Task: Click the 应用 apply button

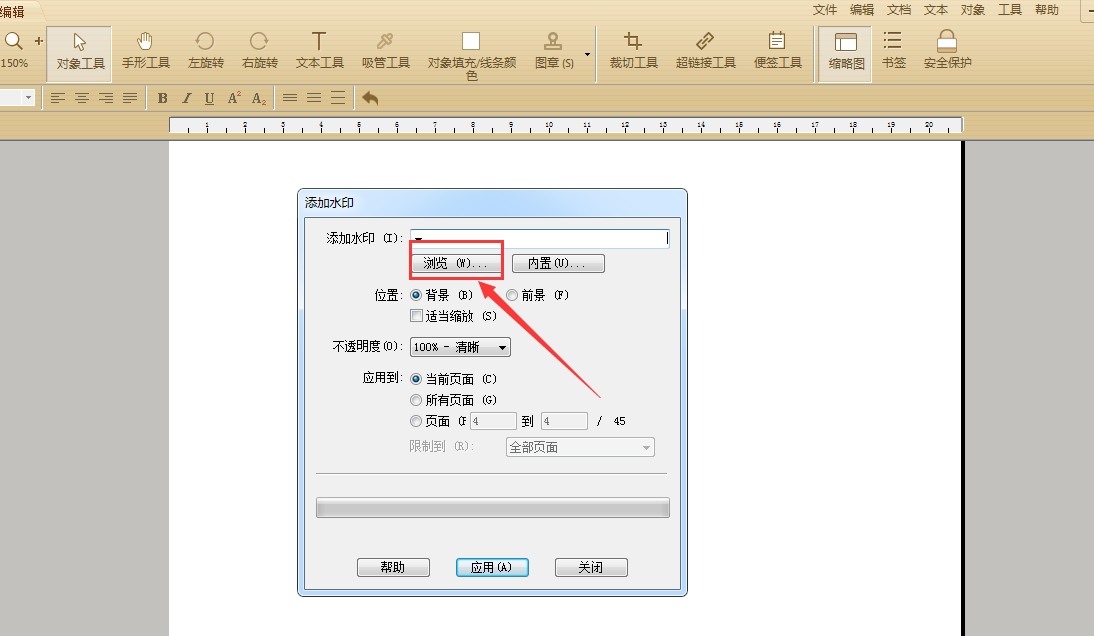Action: coord(492,567)
